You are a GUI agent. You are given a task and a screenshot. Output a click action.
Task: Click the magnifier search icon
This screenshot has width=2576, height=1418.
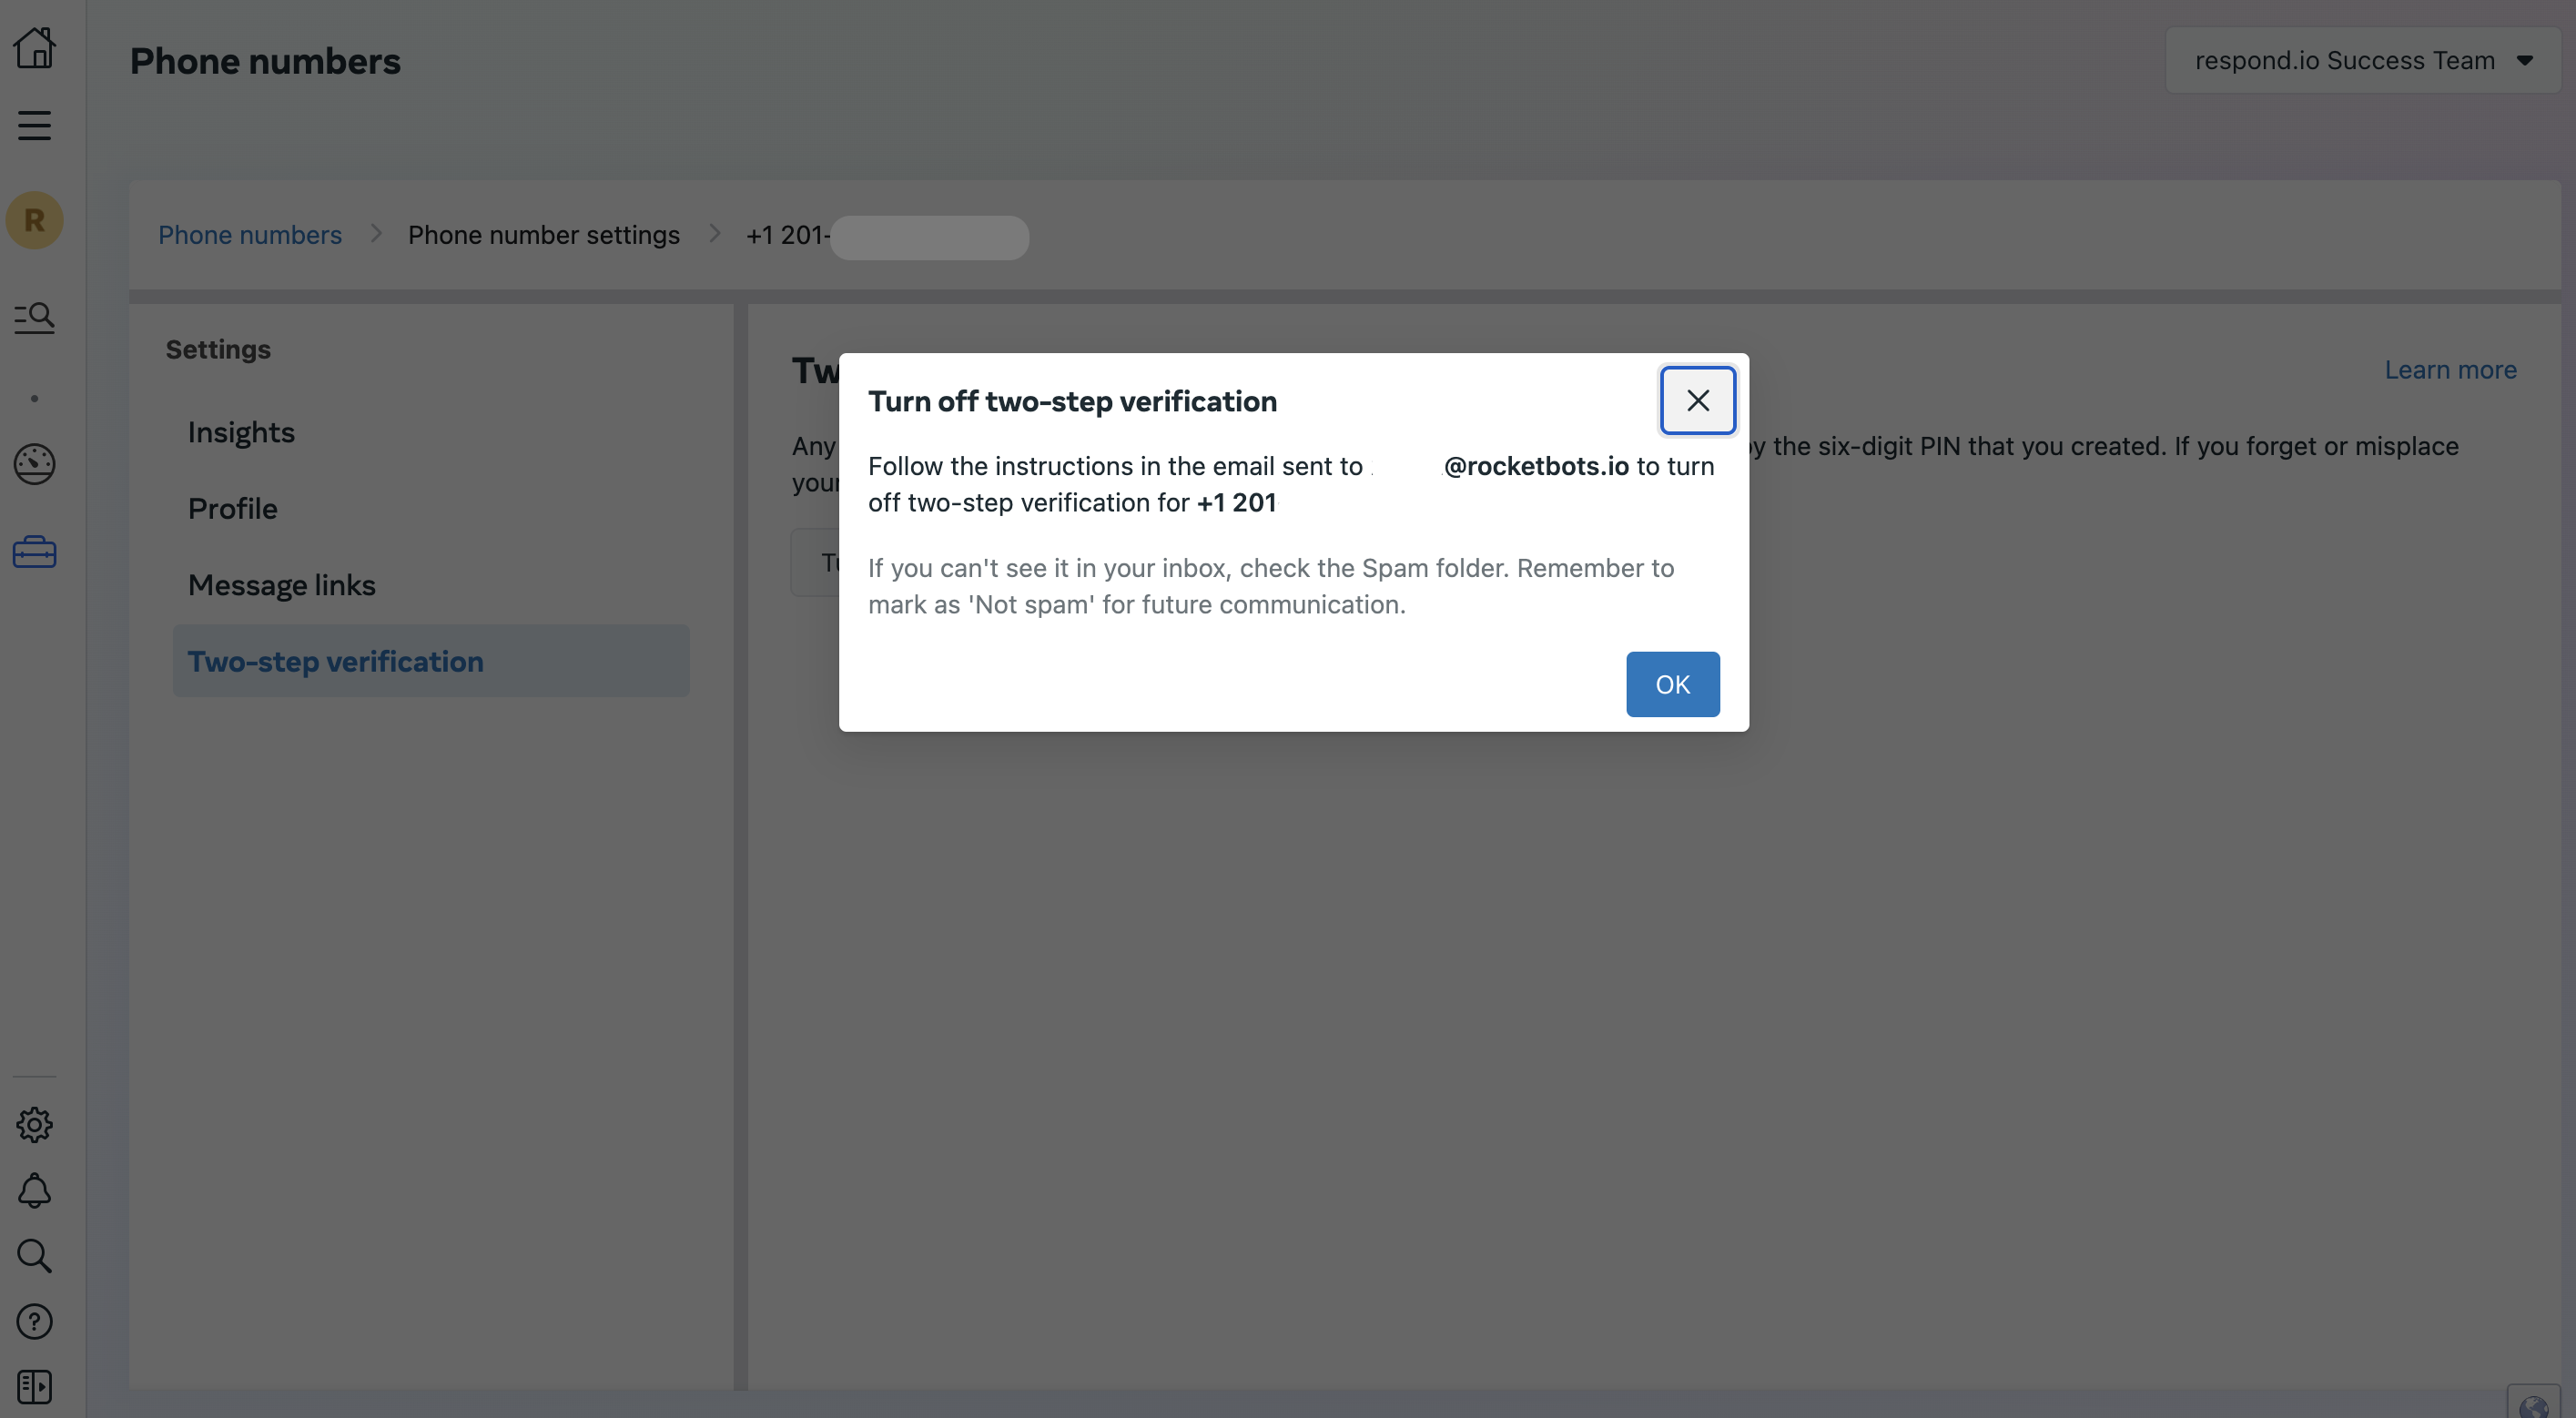(x=35, y=1255)
